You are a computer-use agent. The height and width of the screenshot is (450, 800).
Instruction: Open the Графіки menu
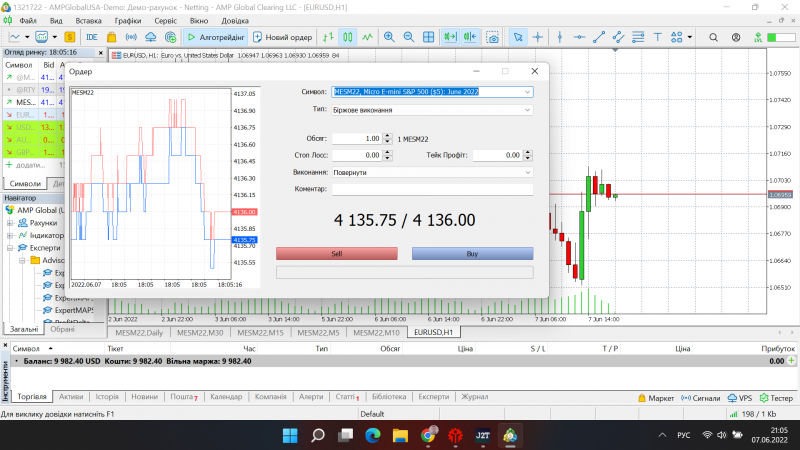[x=128, y=20]
